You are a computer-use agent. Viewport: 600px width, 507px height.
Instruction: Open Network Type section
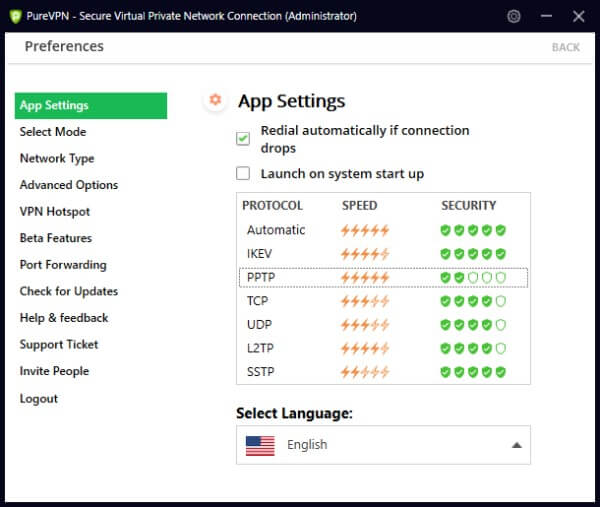tap(57, 158)
